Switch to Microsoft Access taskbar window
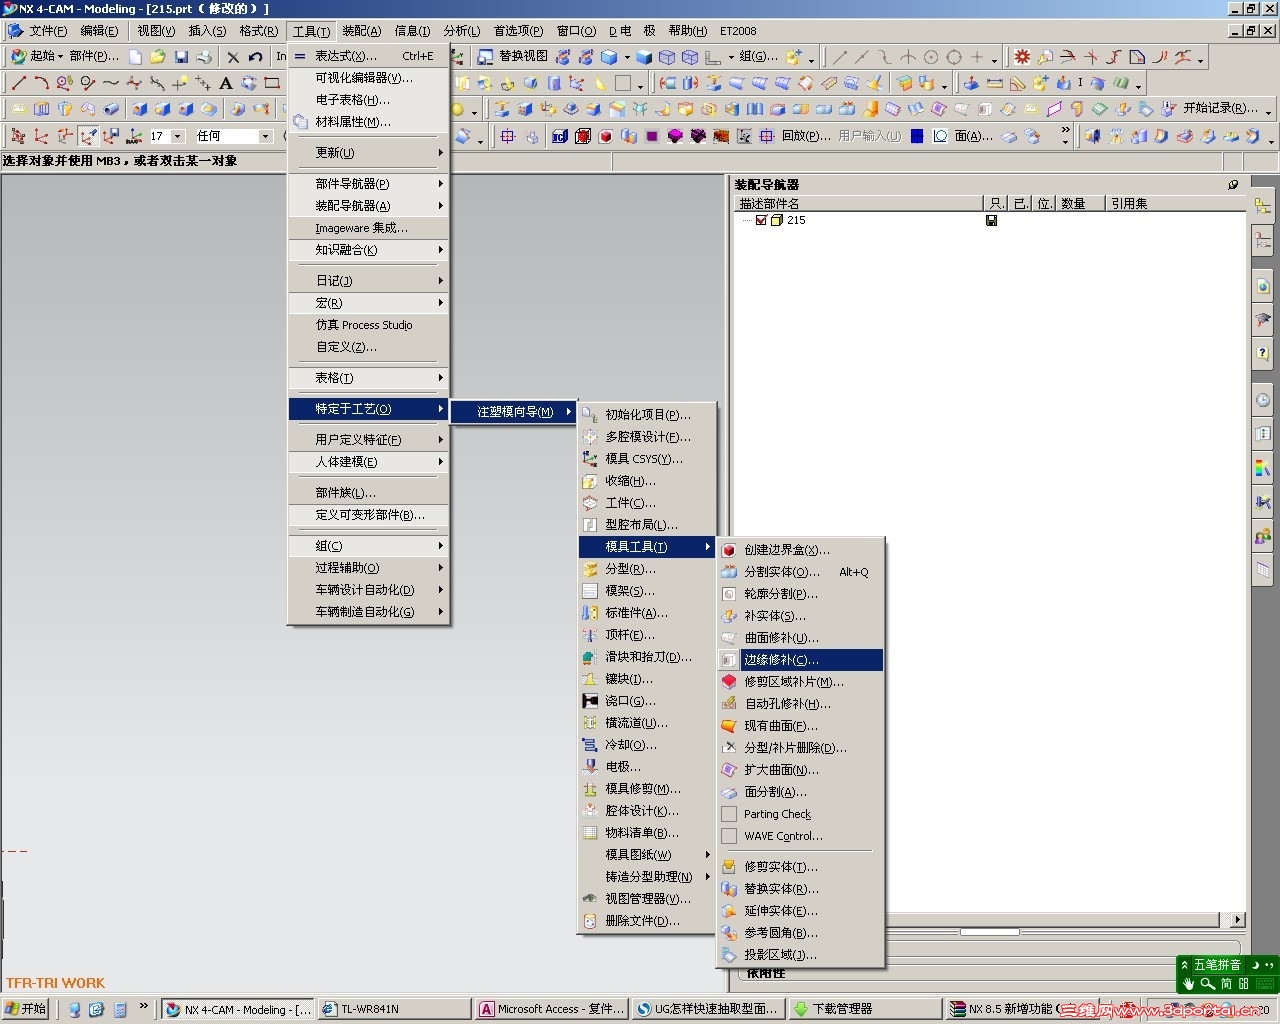This screenshot has width=1280, height=1024. pos(552,1009)
